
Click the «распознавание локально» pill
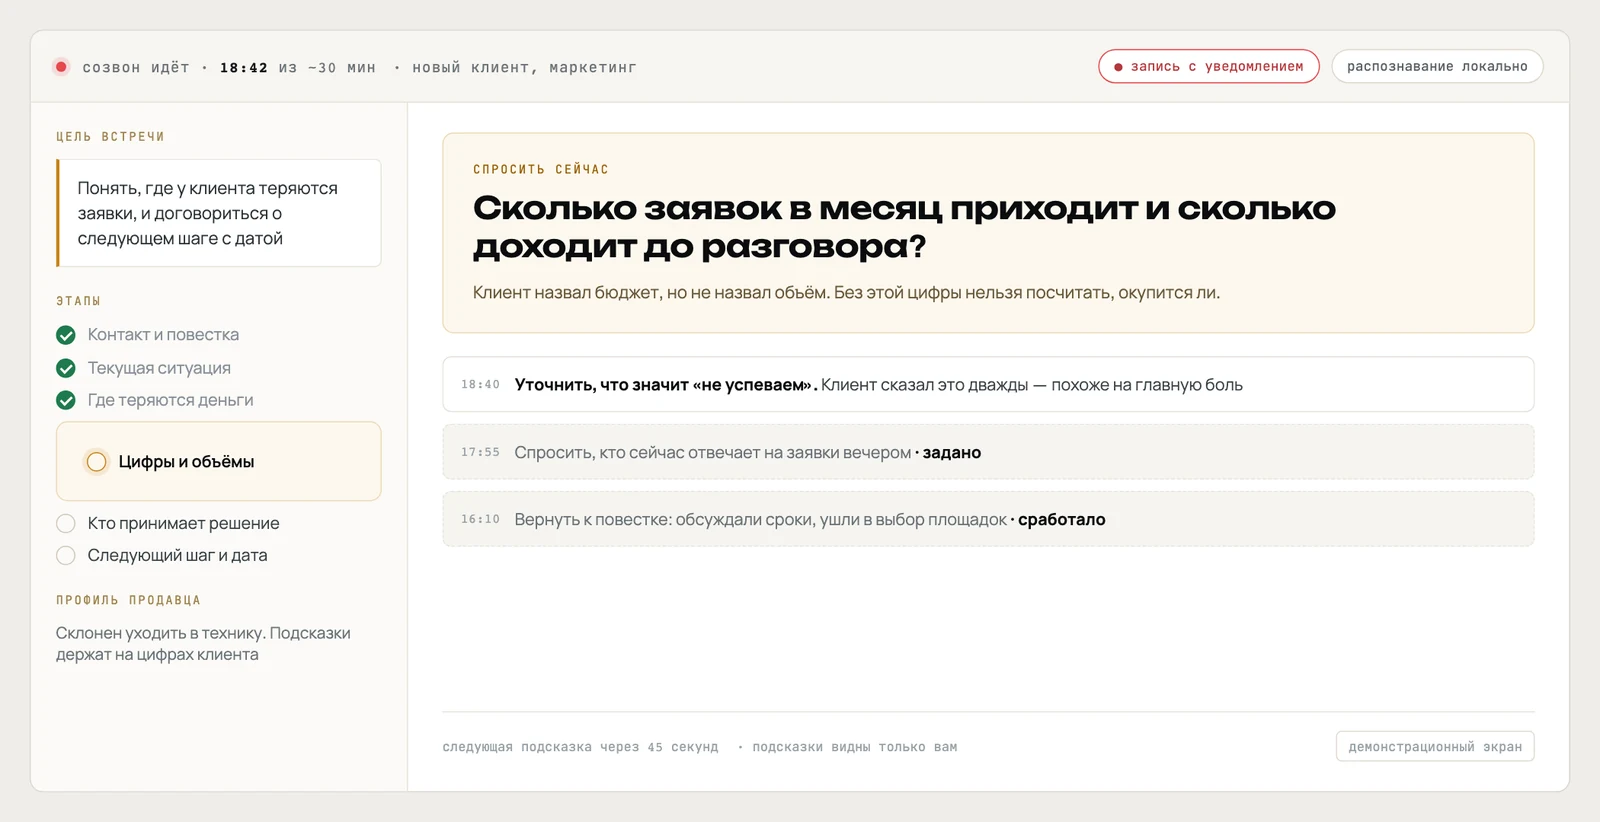[1437, 66]
